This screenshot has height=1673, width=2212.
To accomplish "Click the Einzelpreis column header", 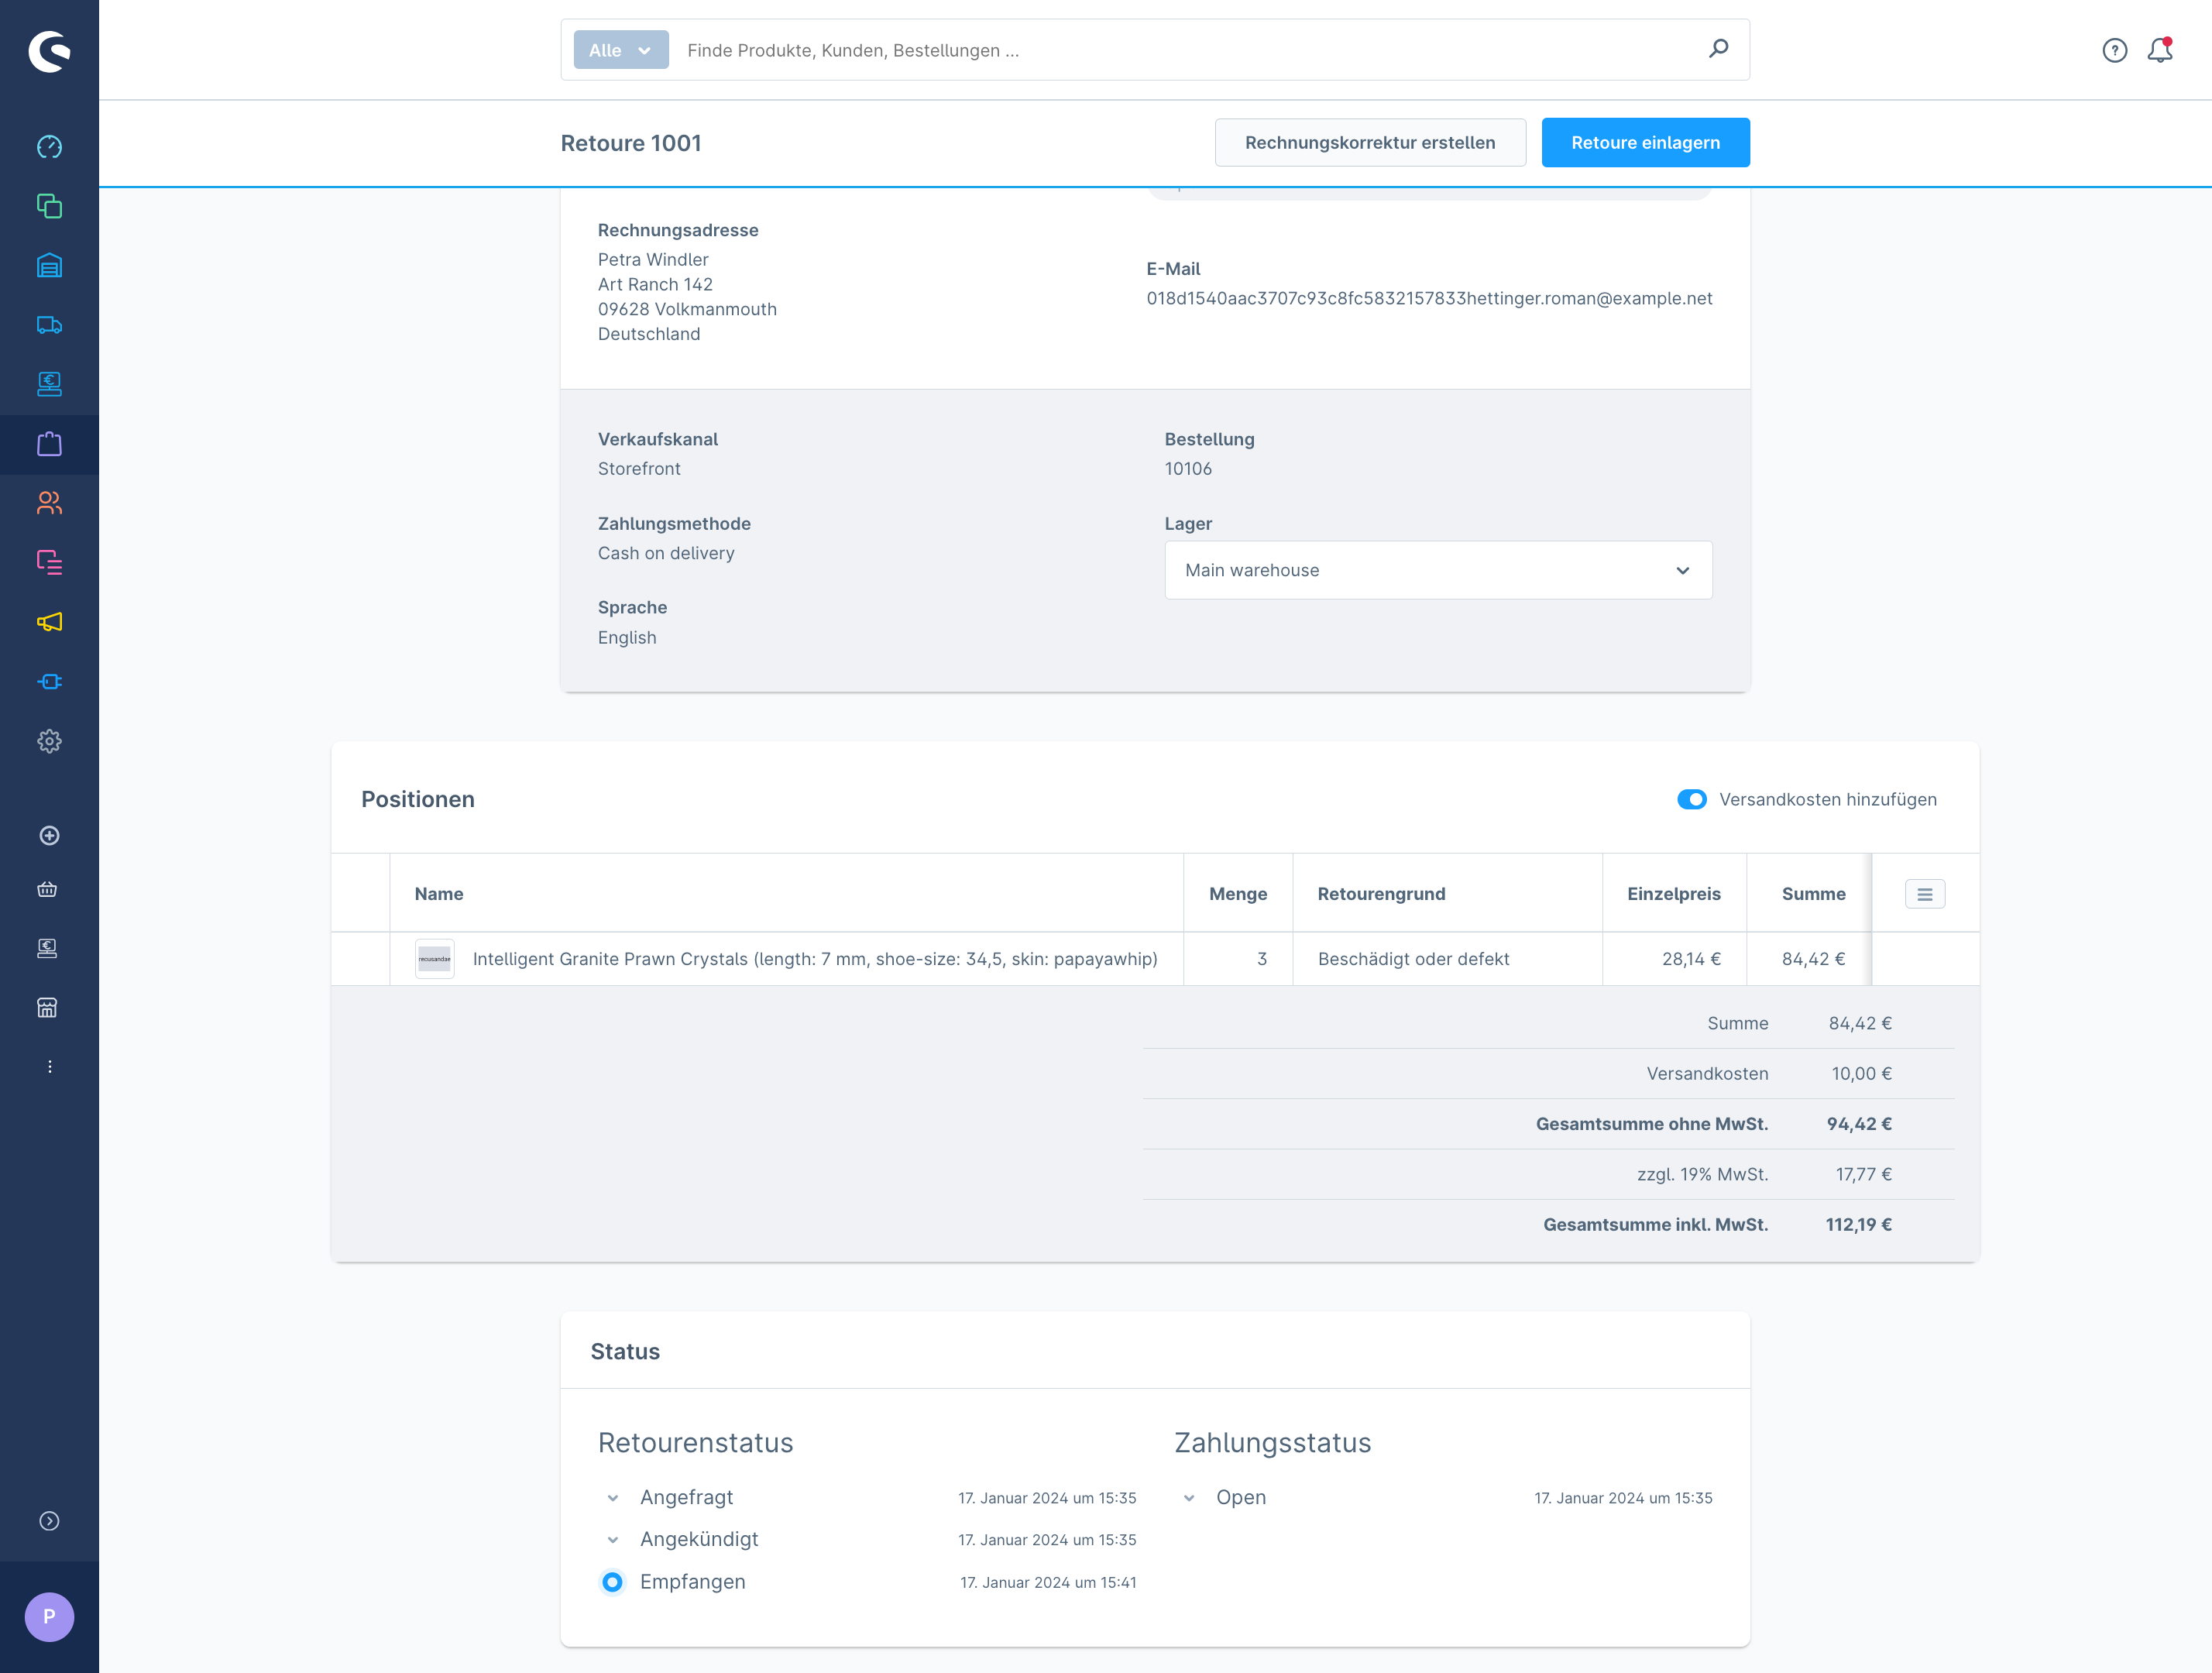I will [x=1674, y=894].
